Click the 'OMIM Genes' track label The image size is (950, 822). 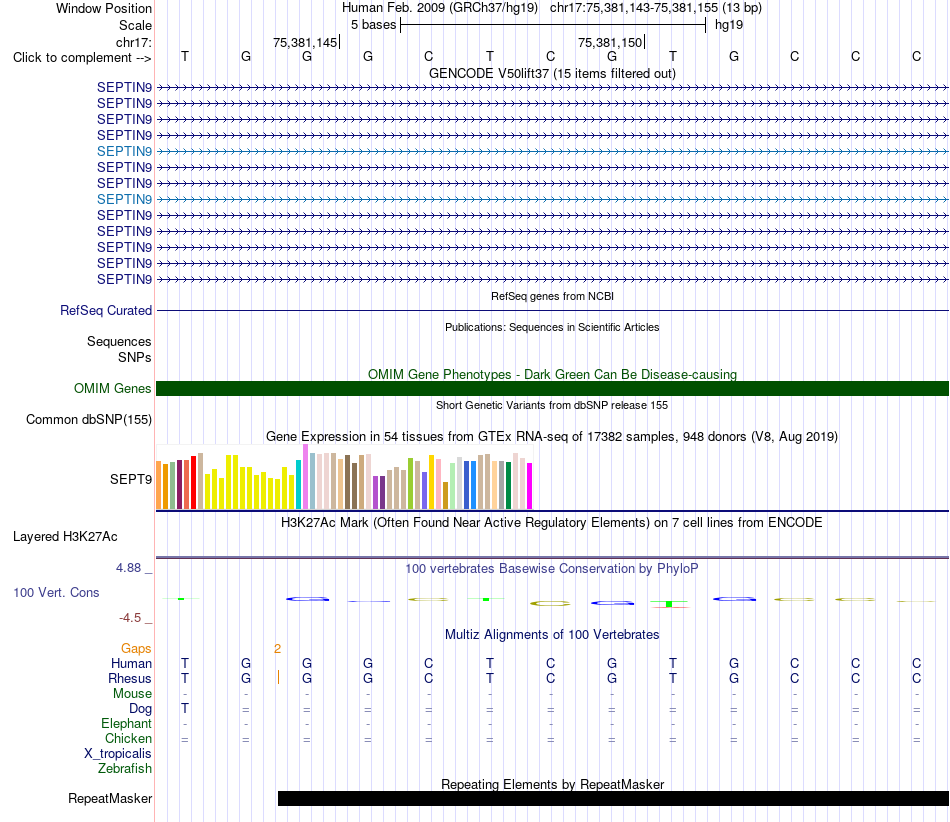click(112, 388)
